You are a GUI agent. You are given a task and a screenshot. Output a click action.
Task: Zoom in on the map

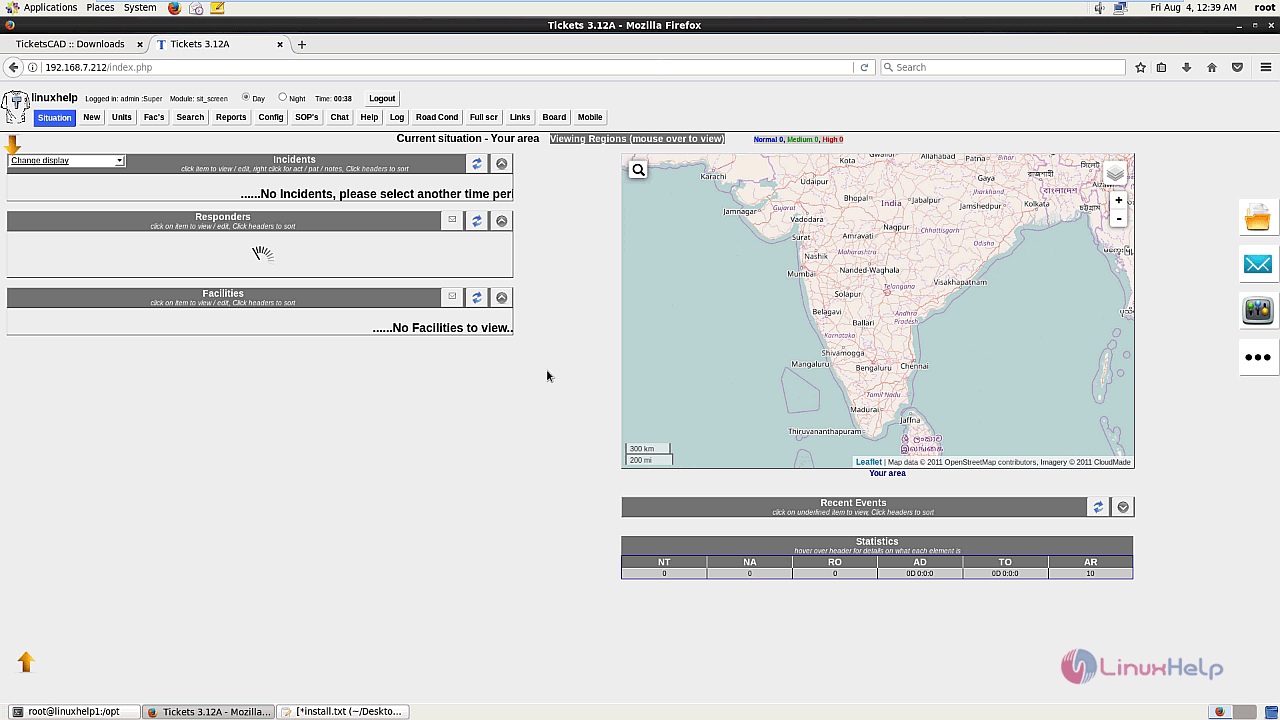pyautogui.click(x=1119, y=200)
